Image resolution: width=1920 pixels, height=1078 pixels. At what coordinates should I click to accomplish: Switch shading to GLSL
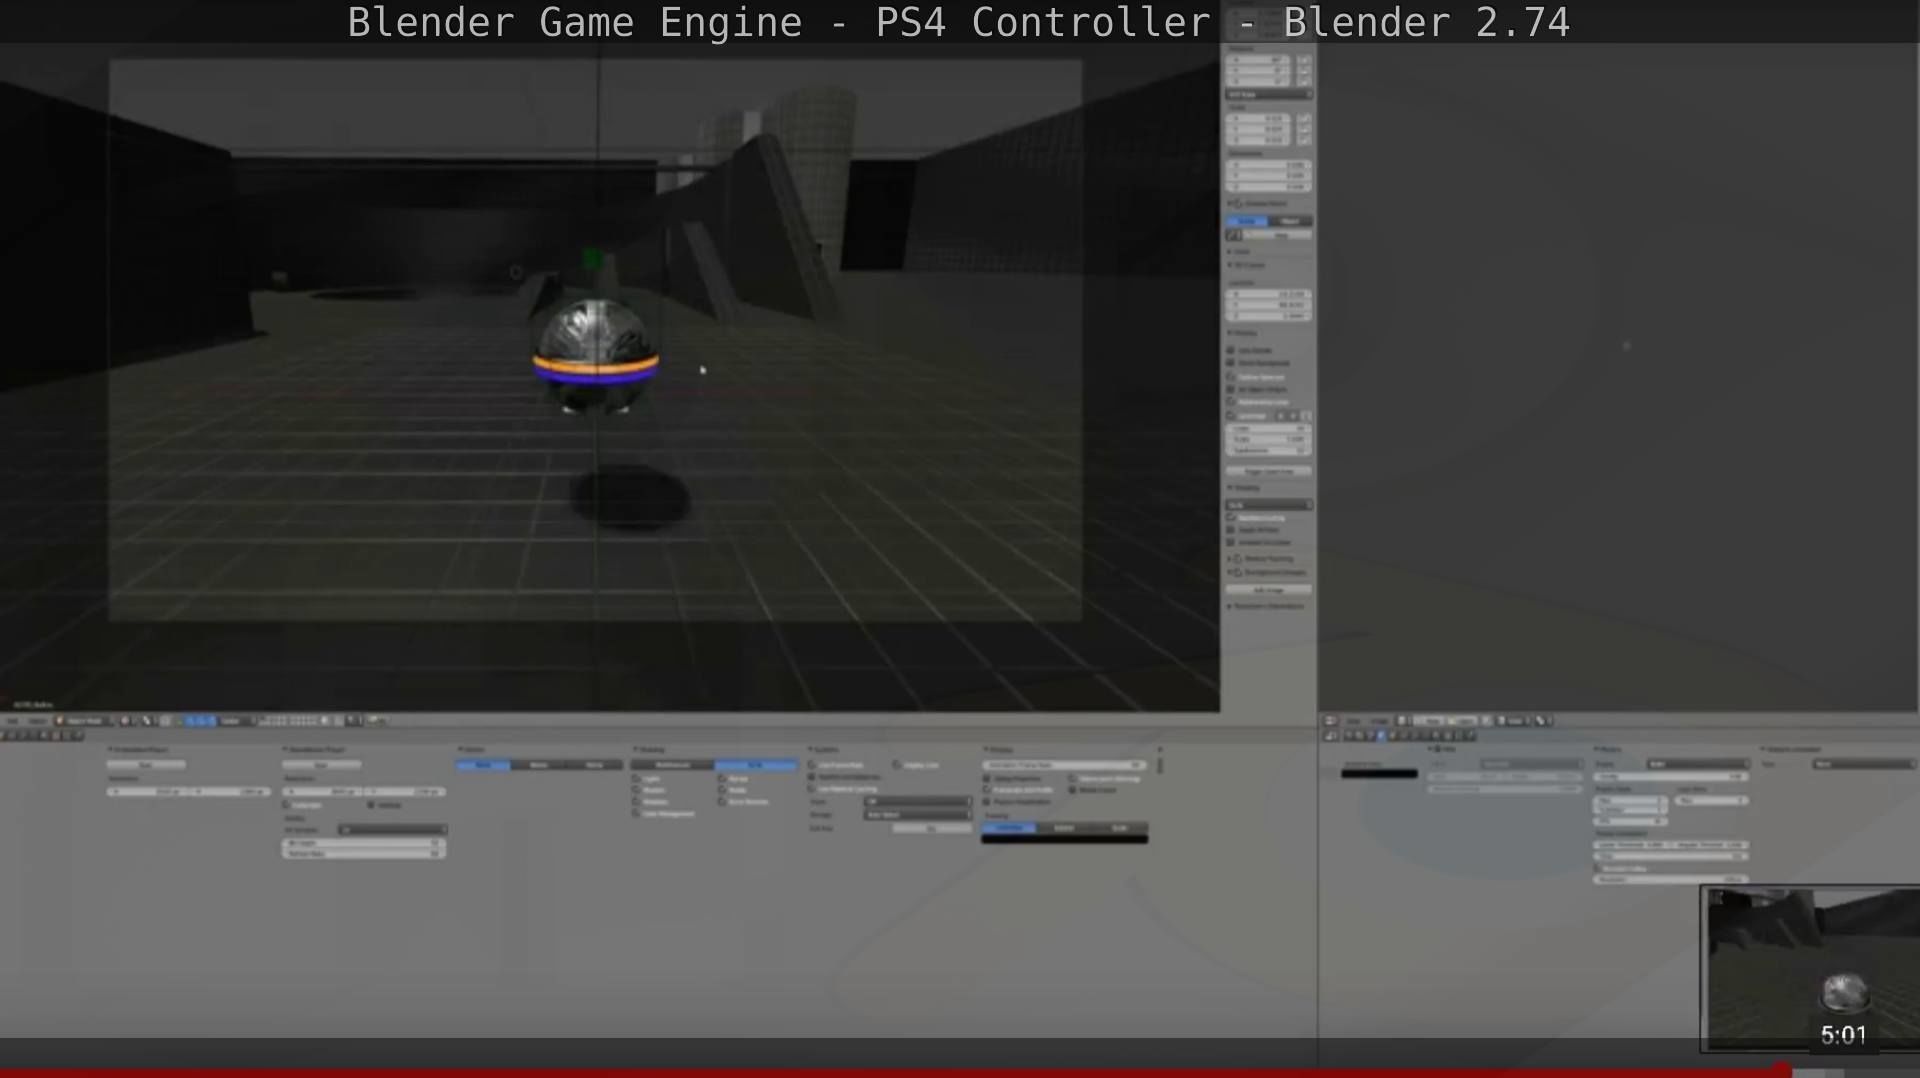click(x=757, y=765)
